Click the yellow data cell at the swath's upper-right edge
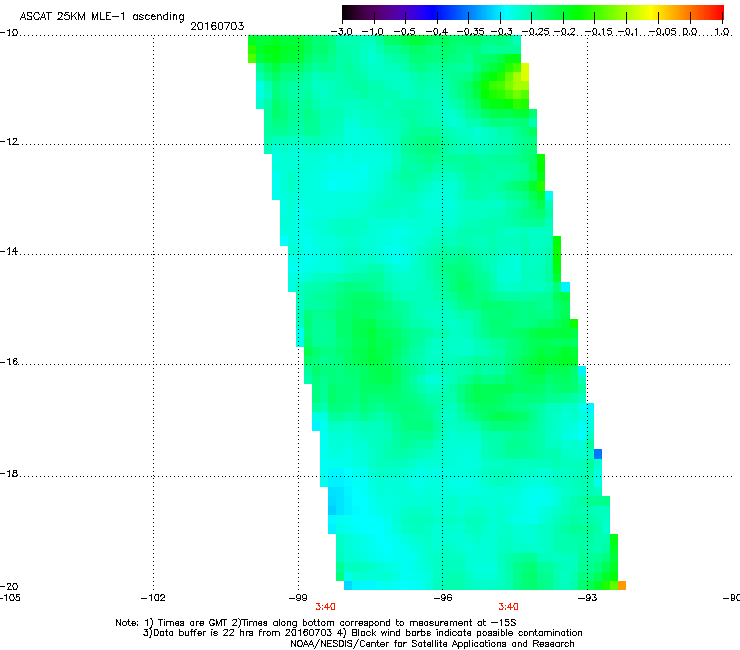The width and height of the screenshot is (740, 650). coord(525,72)
